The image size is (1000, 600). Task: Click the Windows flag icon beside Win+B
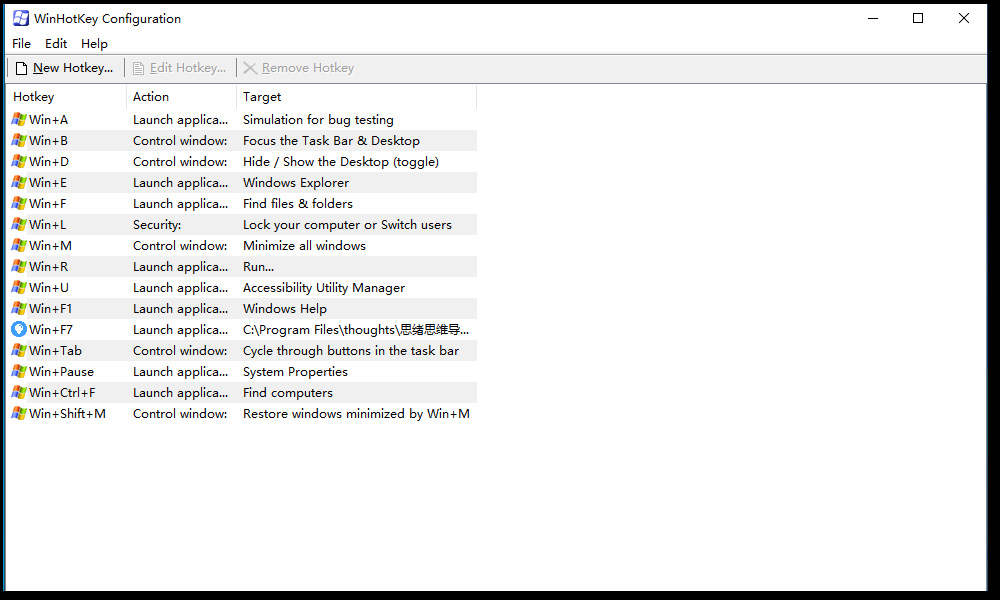coord(19,140)
